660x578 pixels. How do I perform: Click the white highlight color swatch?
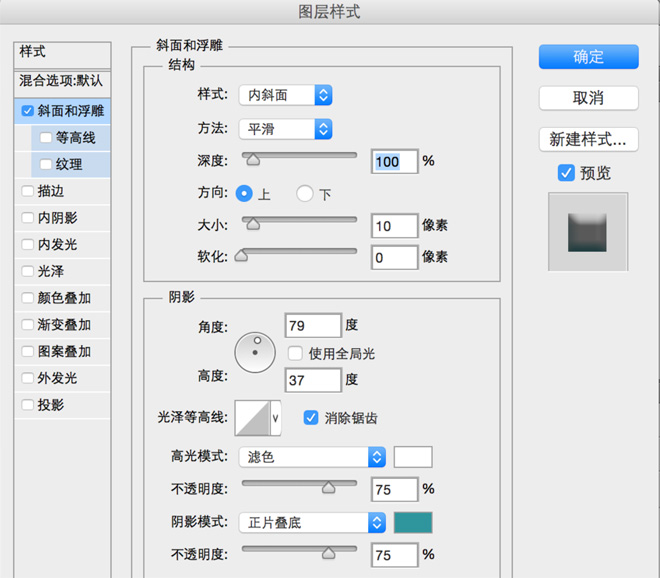(x=413, y=457)
